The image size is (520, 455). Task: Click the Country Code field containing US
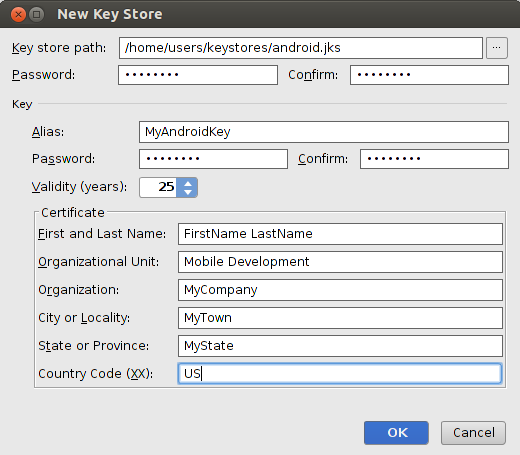(340, 374)
